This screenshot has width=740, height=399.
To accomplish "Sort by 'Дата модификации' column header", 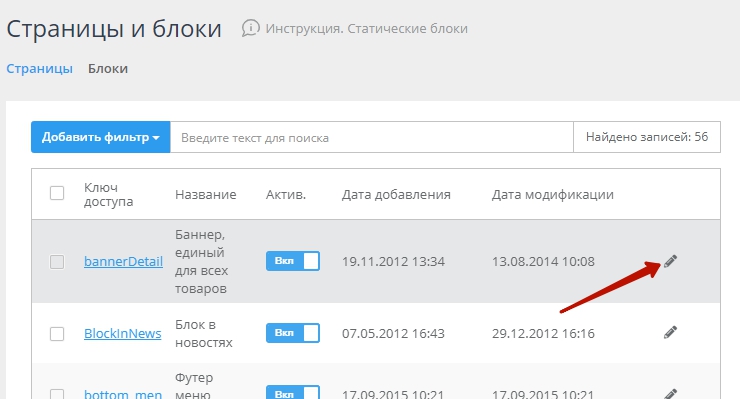I will tap(553, 195).
